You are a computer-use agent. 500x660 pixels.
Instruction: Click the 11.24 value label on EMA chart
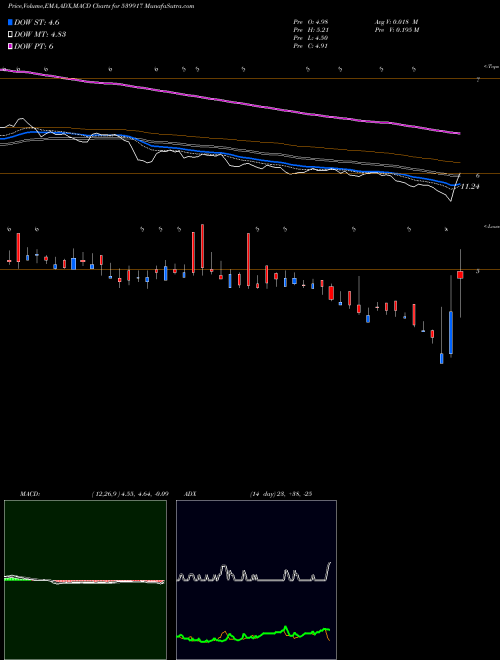470,186
